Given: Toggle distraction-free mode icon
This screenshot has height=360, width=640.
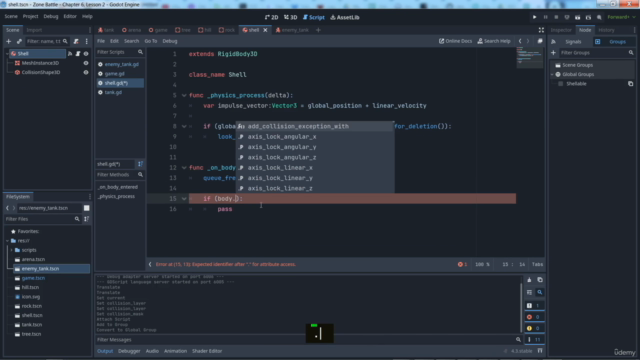Looking at the screenshot, I should [541, 30].
